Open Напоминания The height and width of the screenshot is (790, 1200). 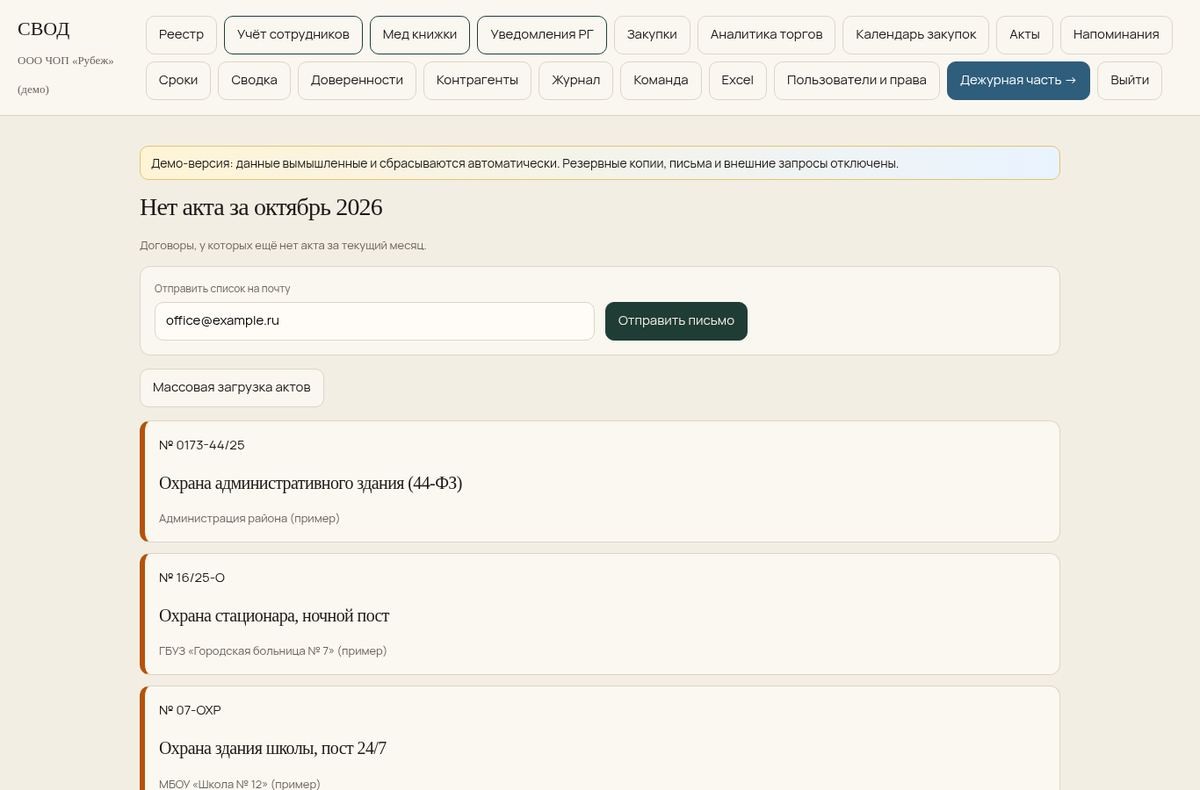click(x=1116, y=35)
